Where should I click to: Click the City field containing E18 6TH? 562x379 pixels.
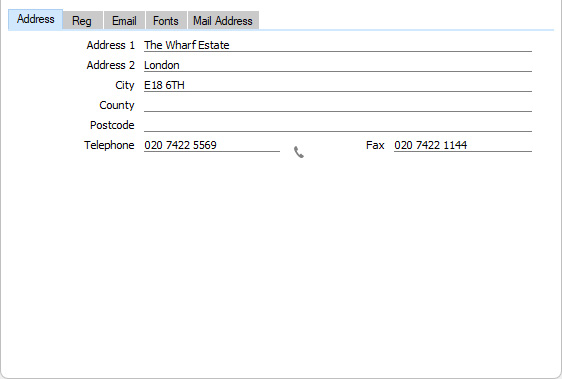pos(338,85)
